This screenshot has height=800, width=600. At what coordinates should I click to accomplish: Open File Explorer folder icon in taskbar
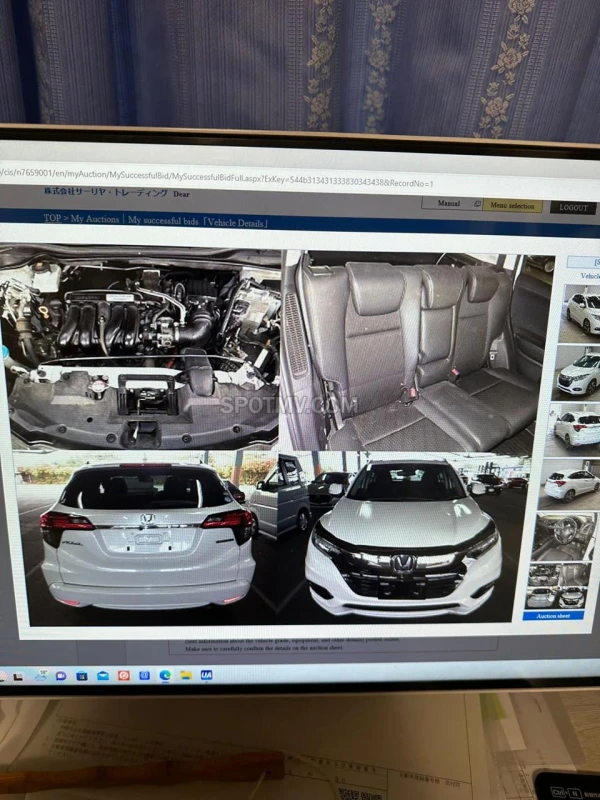(186, 675)
